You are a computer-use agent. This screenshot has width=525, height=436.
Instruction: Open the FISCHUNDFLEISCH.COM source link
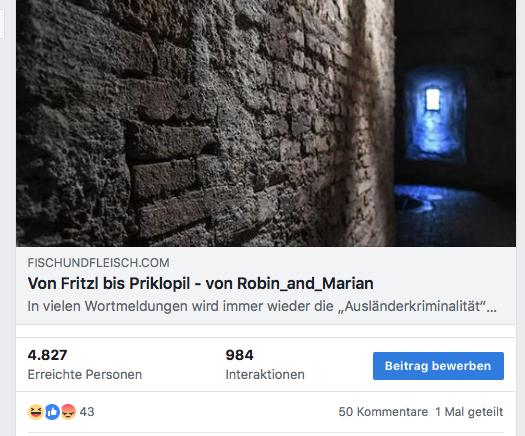(98, 263)
